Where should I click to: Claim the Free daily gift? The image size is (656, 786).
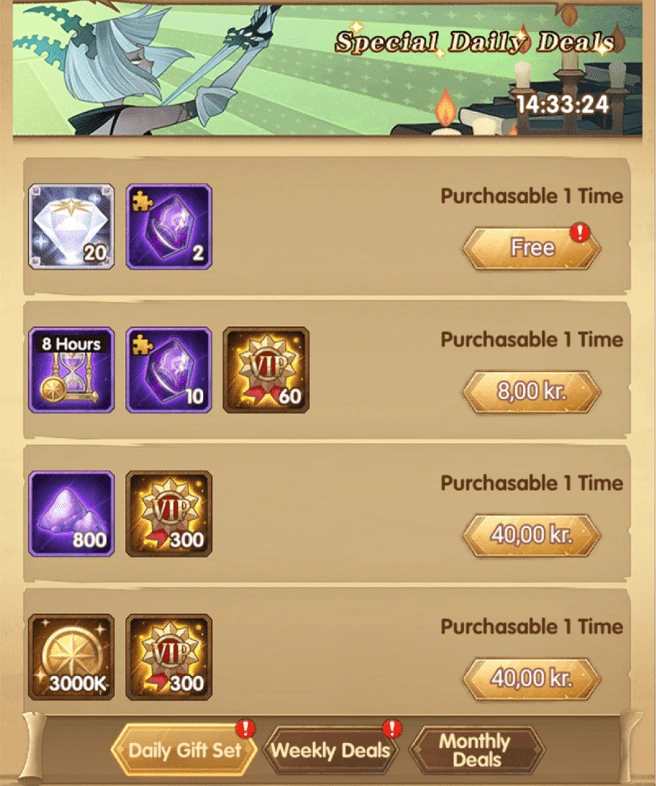pos(532,248)
